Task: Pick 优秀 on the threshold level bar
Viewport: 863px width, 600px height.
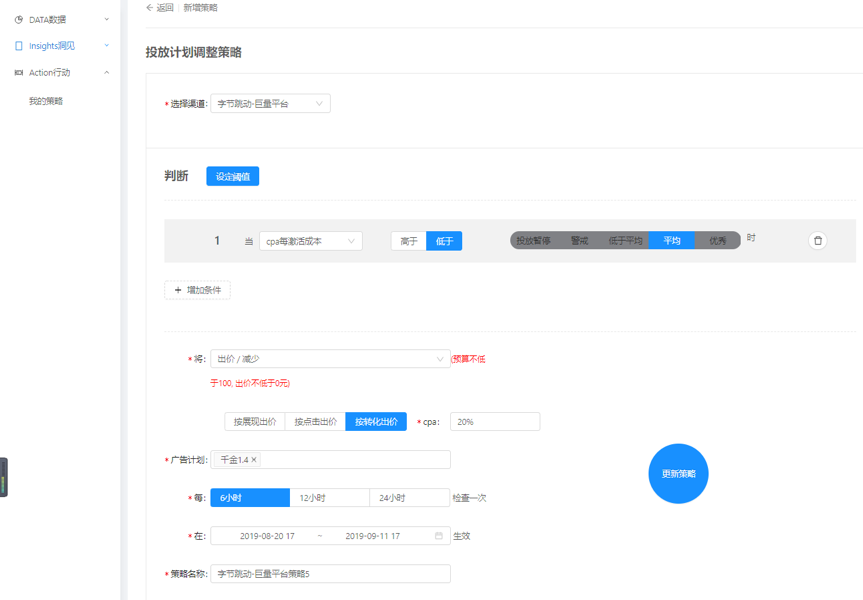Action: pos(718,241)
